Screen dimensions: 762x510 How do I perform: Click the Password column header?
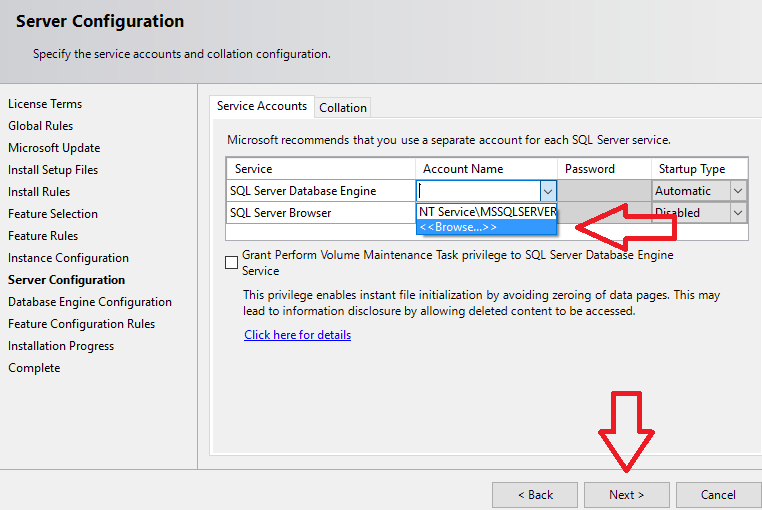click(604, 169)
